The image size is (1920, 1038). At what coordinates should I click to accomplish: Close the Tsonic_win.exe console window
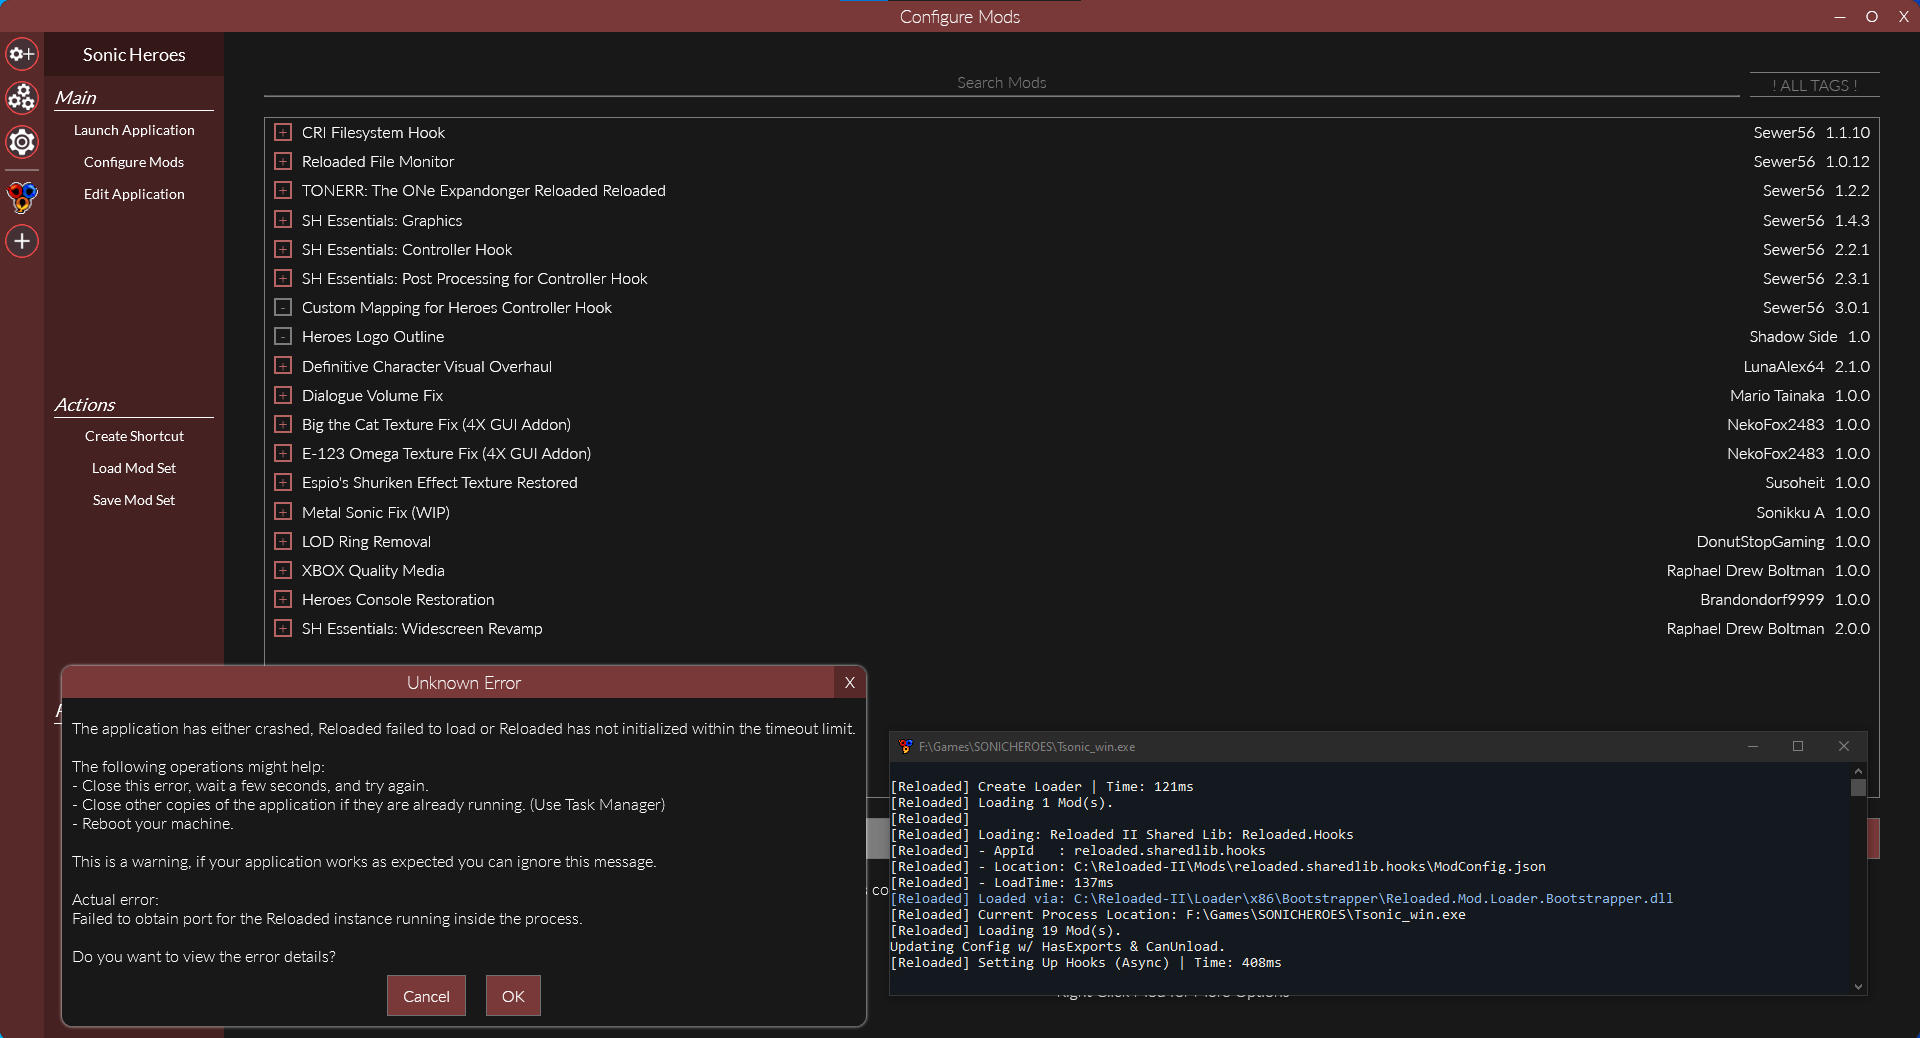tap(1844, 747)
